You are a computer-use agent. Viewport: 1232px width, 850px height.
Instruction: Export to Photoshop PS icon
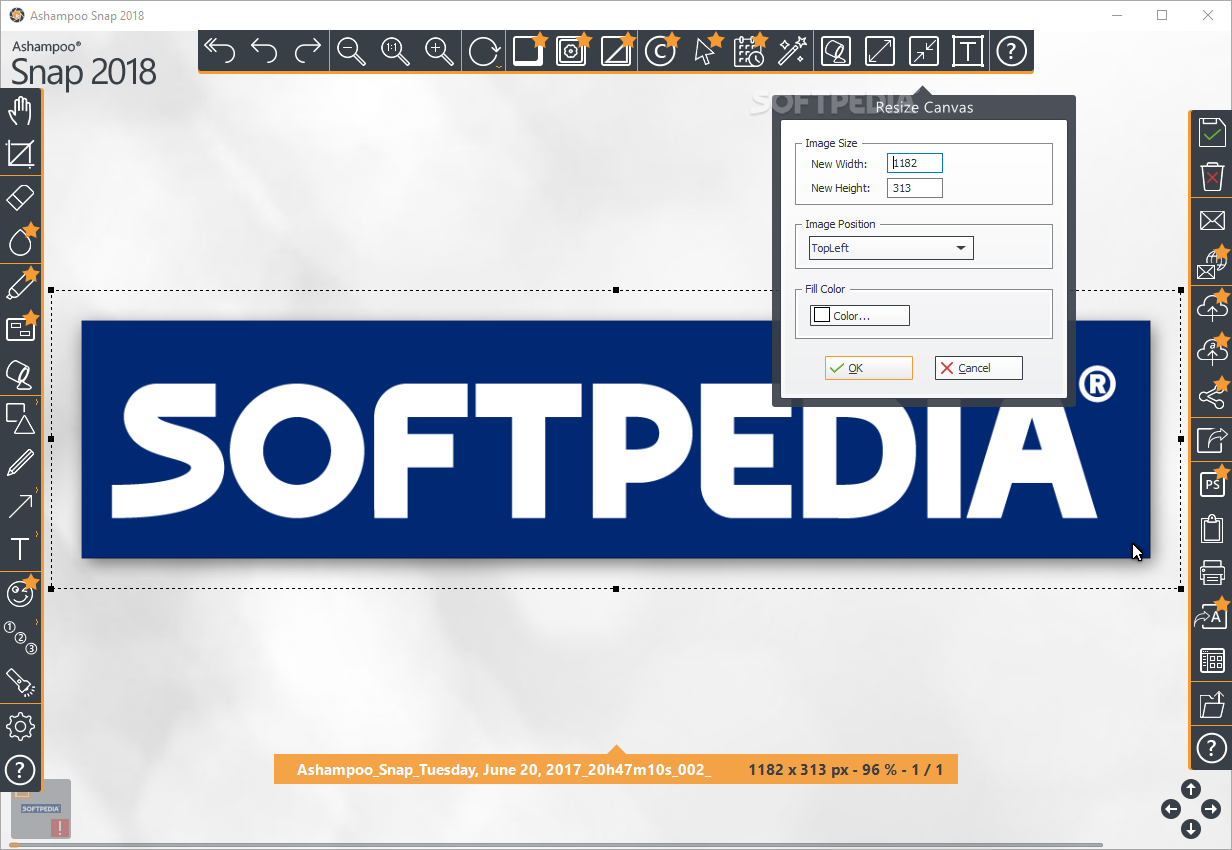pyautogui.click(x=1212, y=483)
